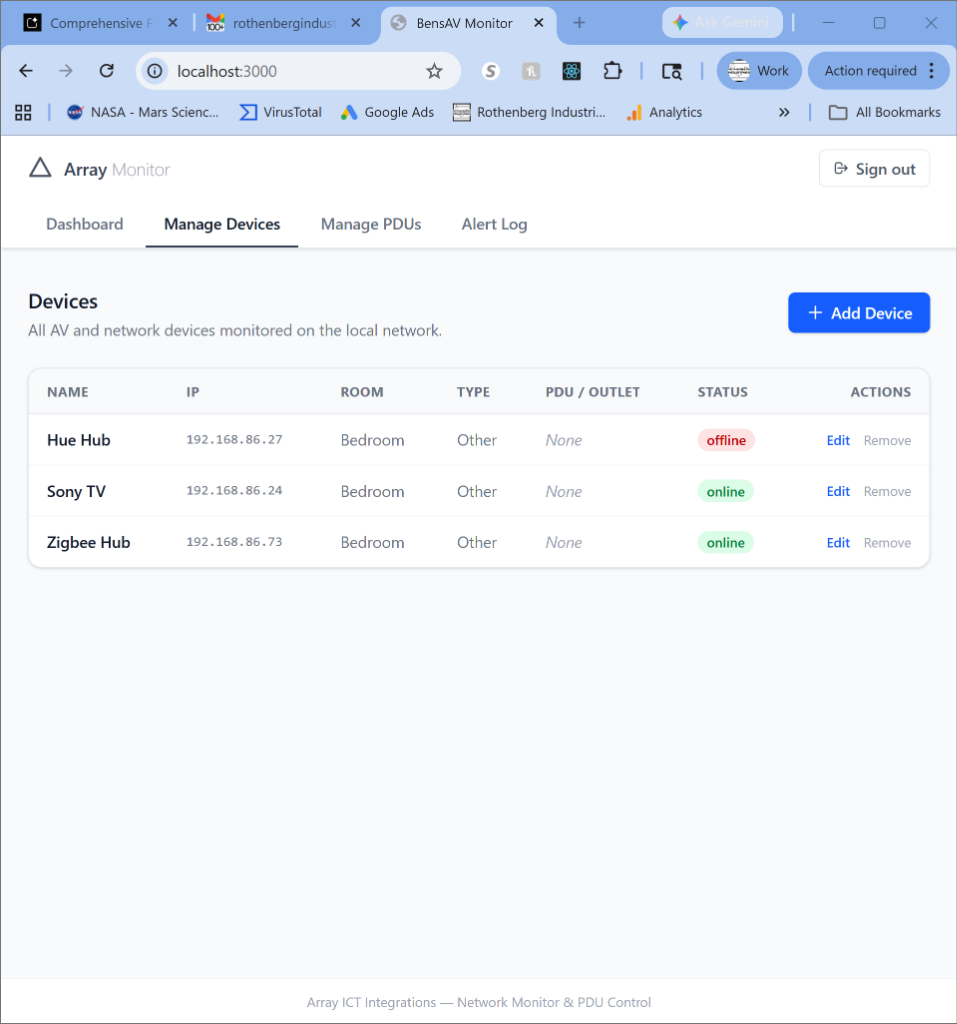Open the Chrome three-dot menu

932,71
